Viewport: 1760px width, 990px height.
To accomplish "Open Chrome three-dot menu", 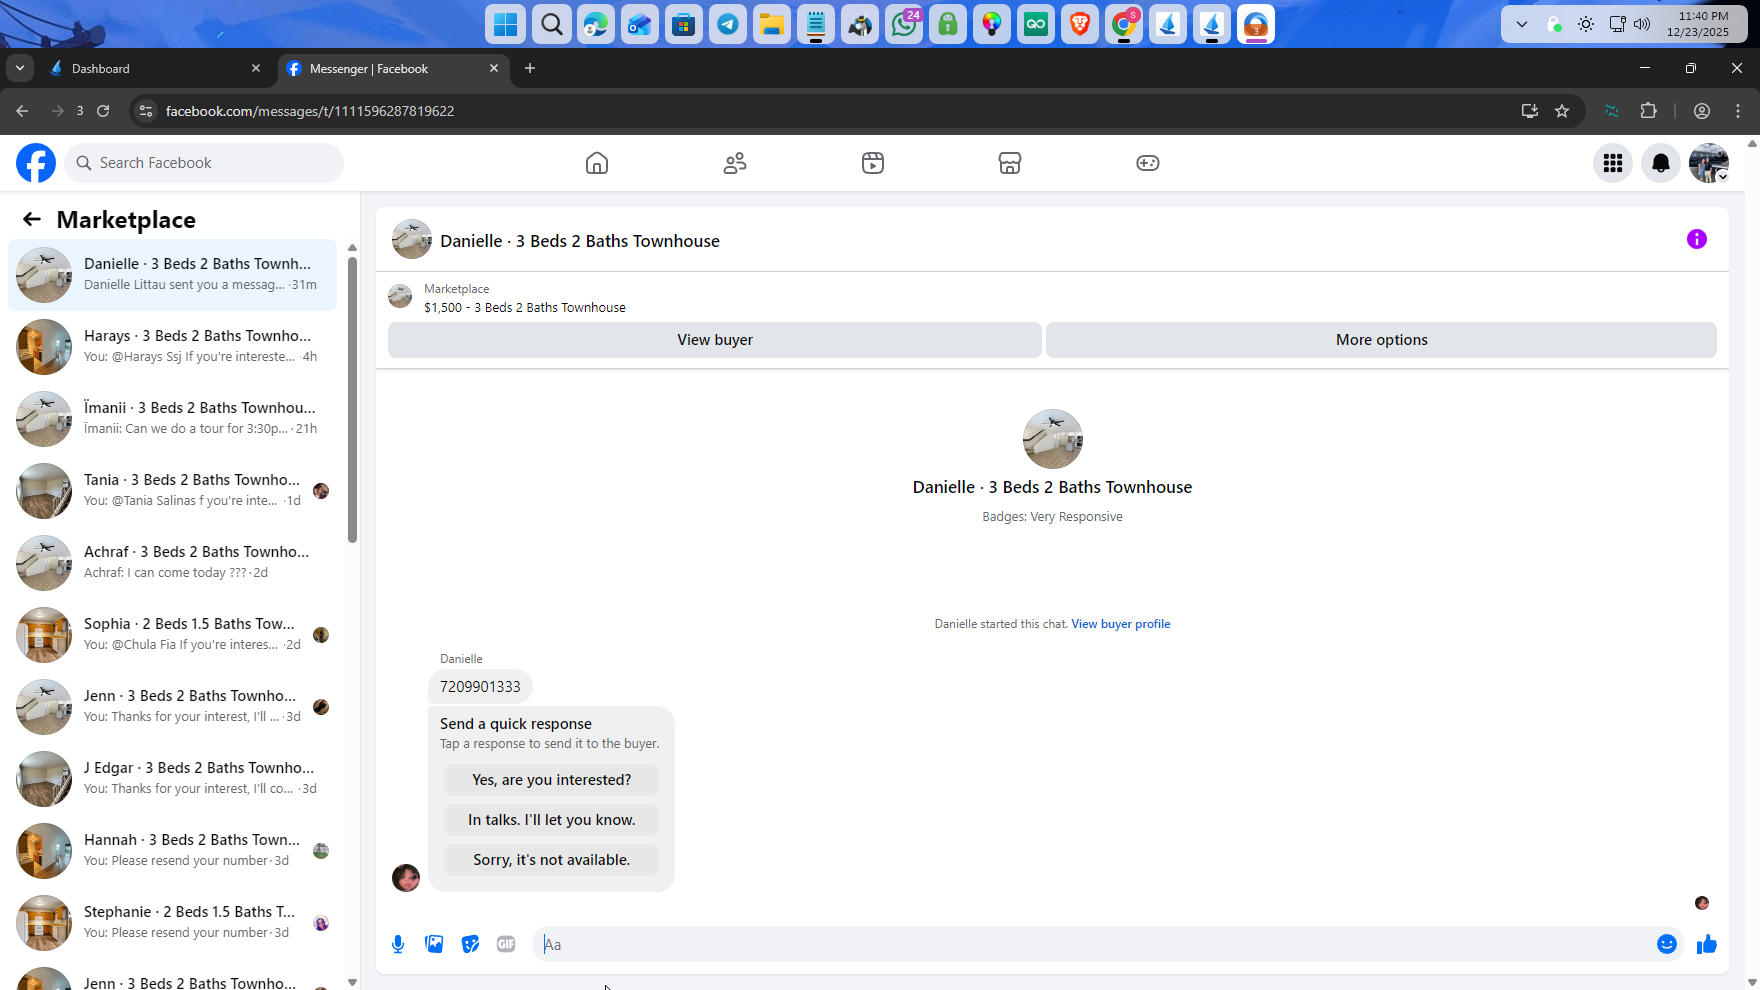I will [x=1738, y=111].
